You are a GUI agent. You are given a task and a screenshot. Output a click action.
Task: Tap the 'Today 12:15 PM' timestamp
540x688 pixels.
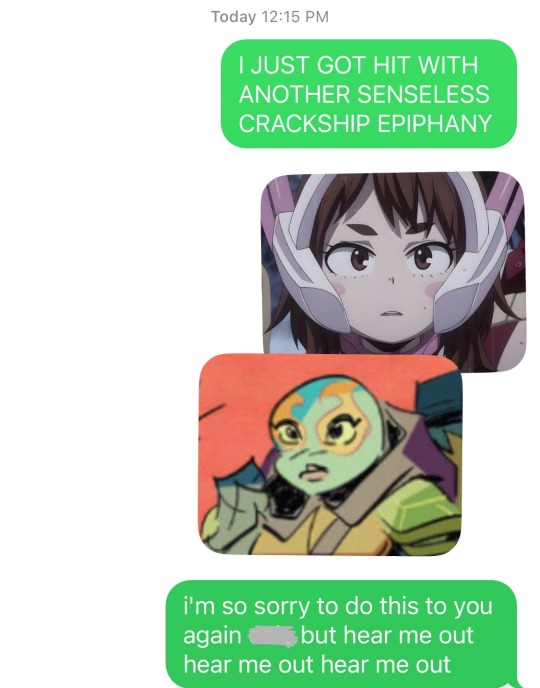point(270,17)
